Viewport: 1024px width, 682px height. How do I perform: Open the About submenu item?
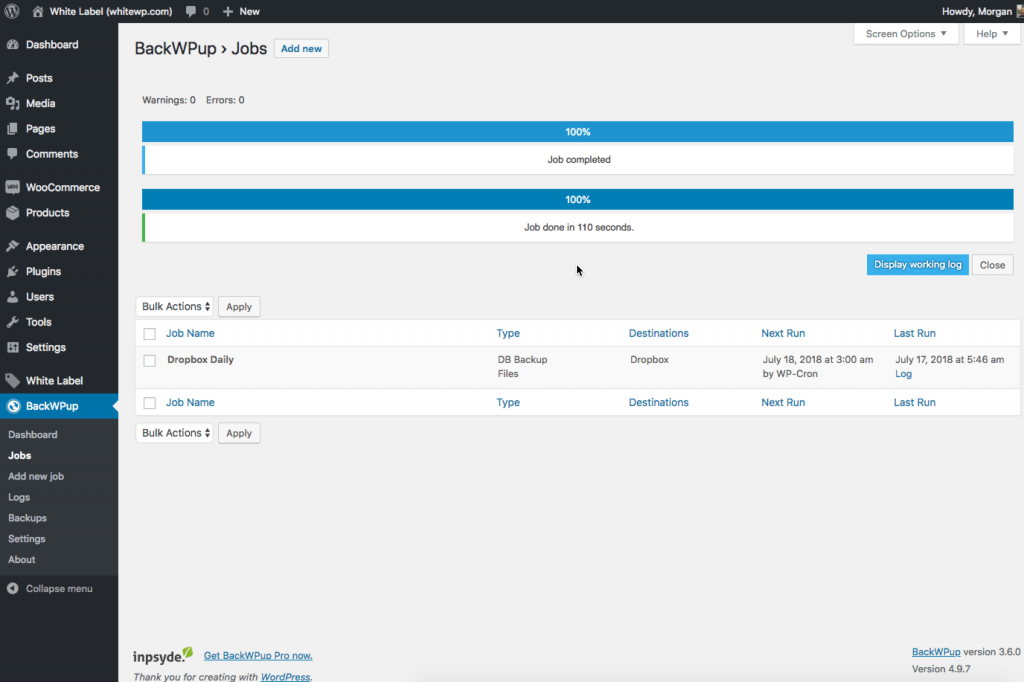pyautogui.click(x=22, y=560)
